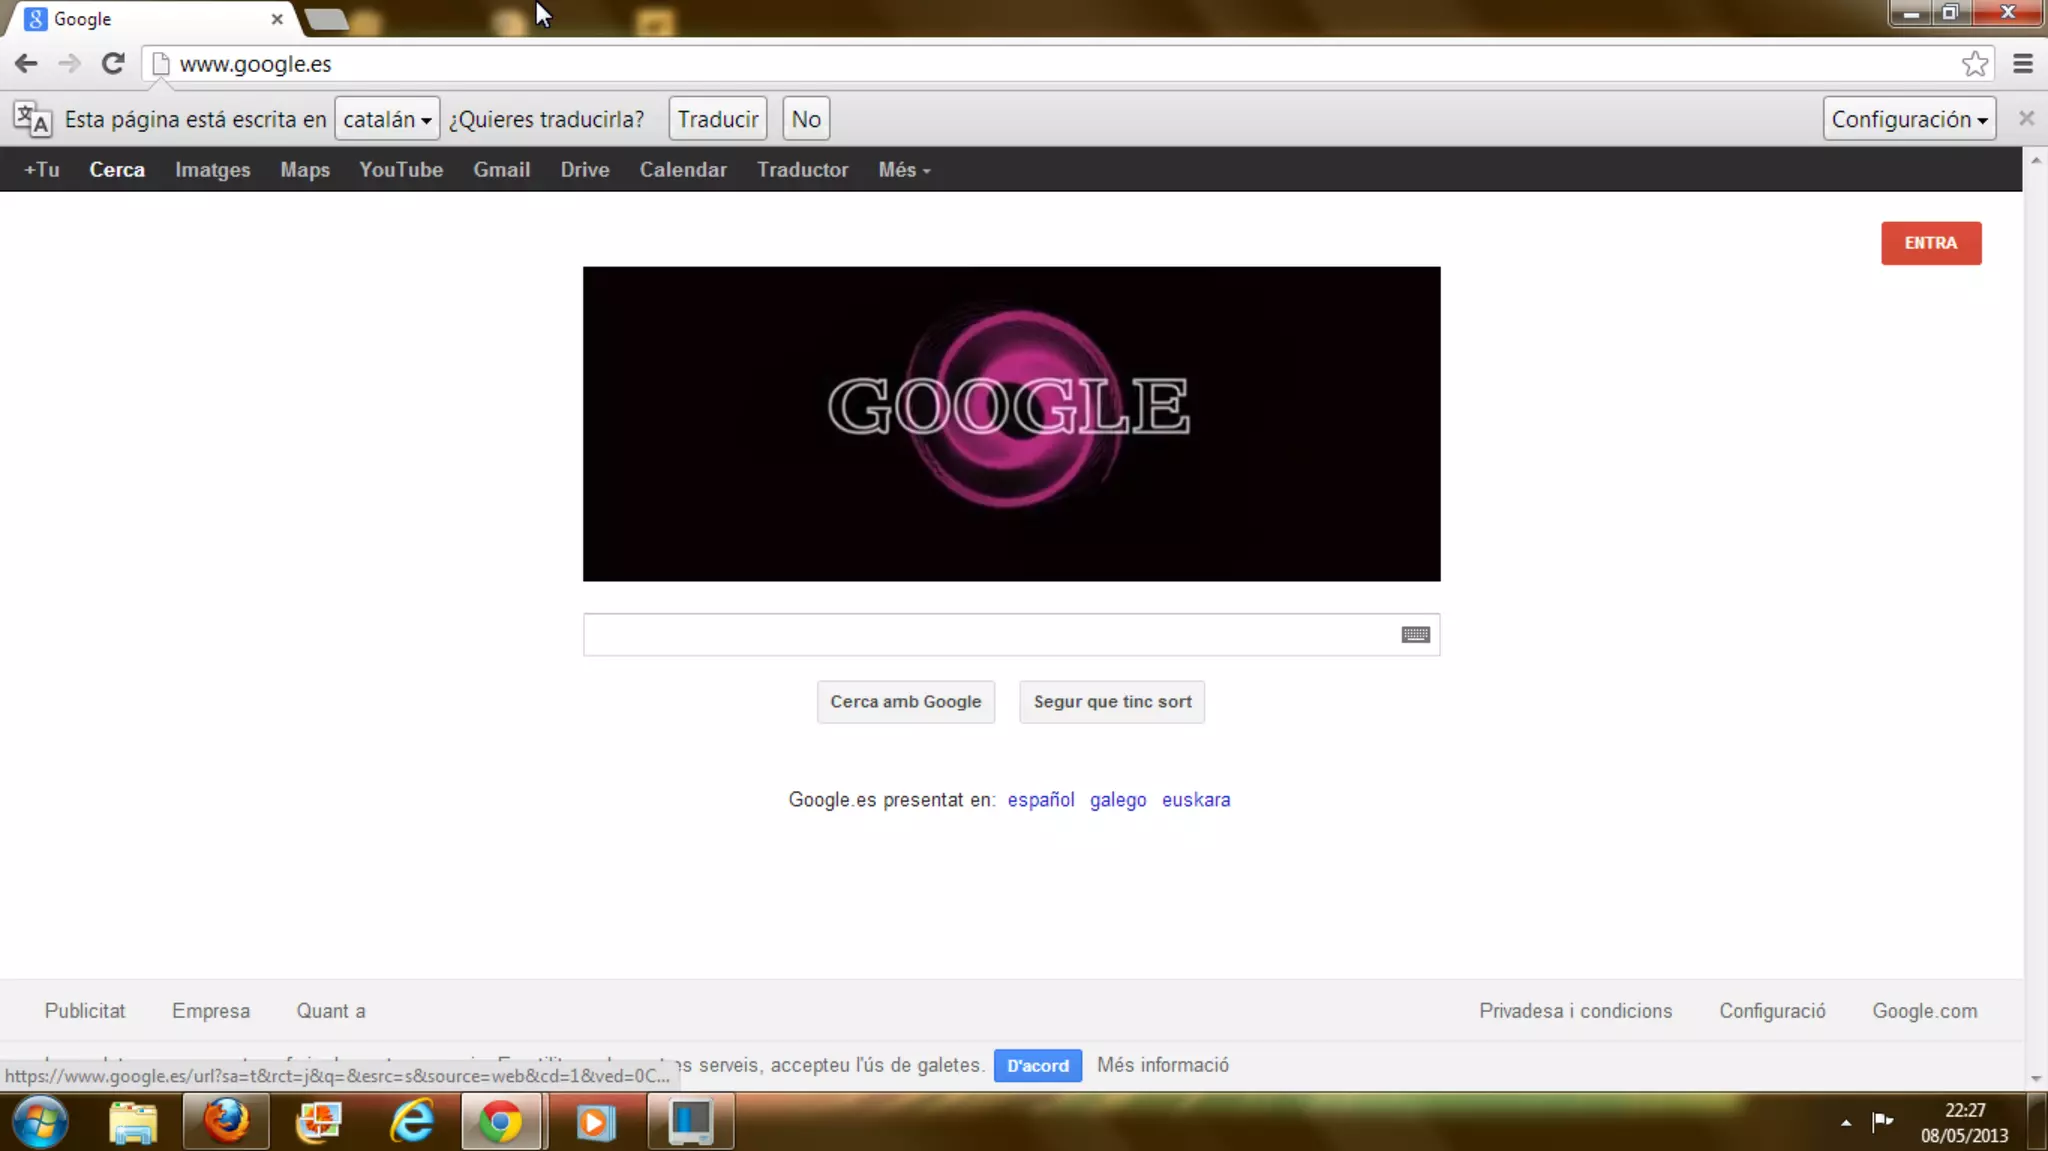Click the Google search input field
The height and width of the screenshot is (1151, 2048).
[990, 635]
